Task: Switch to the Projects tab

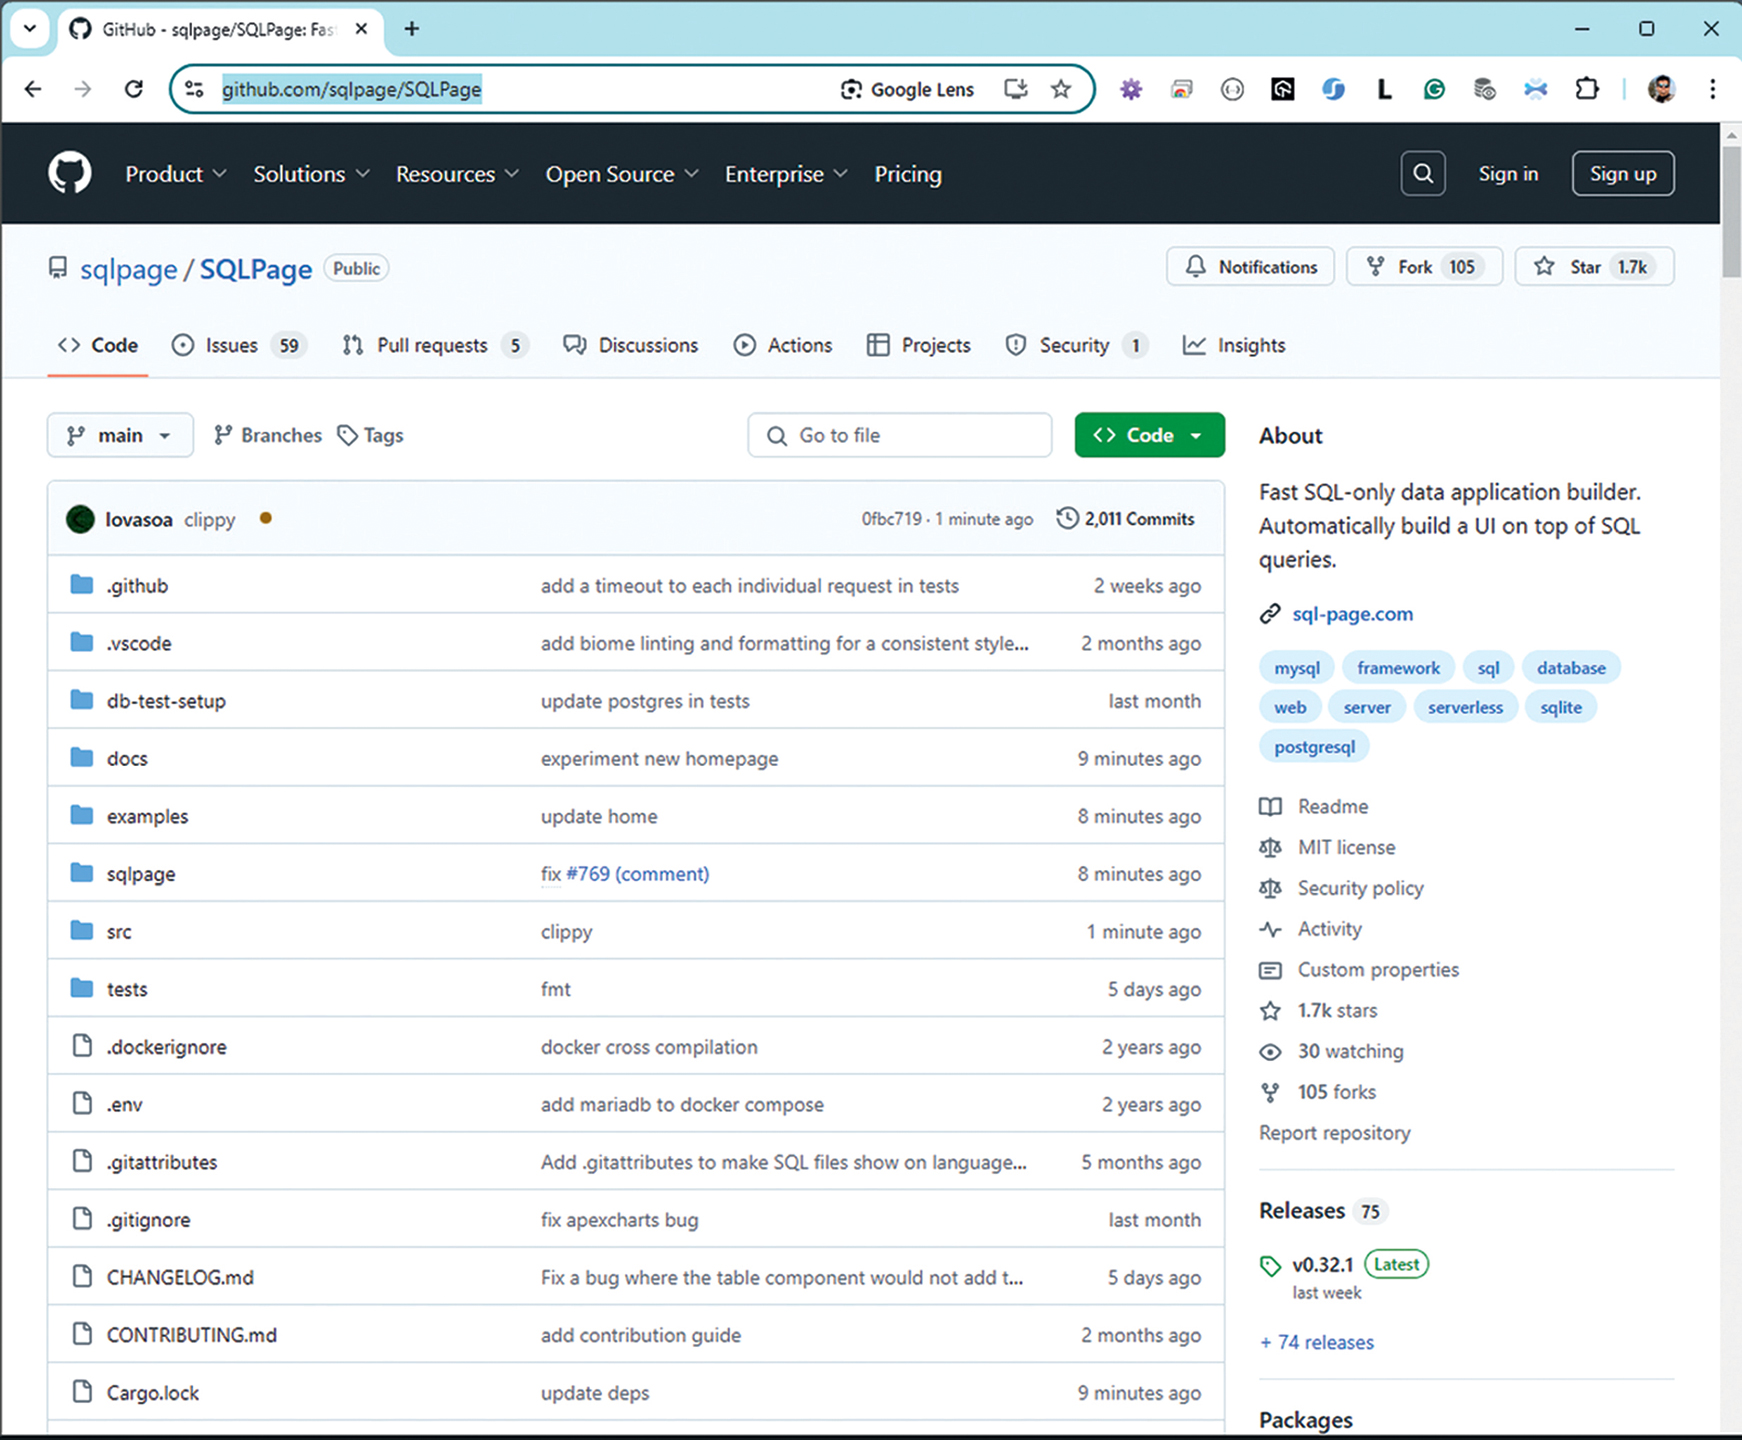Action: tap(919, 345)
